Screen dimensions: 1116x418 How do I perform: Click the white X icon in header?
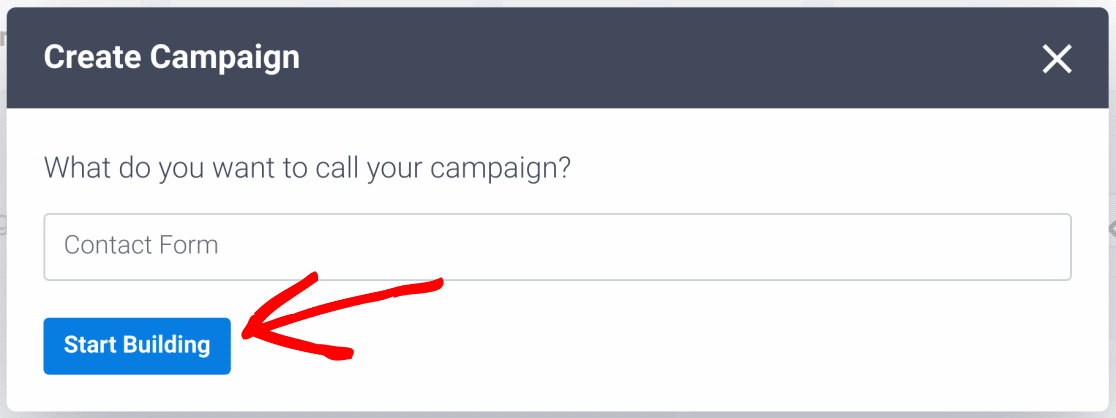(x=1056, y=59)
